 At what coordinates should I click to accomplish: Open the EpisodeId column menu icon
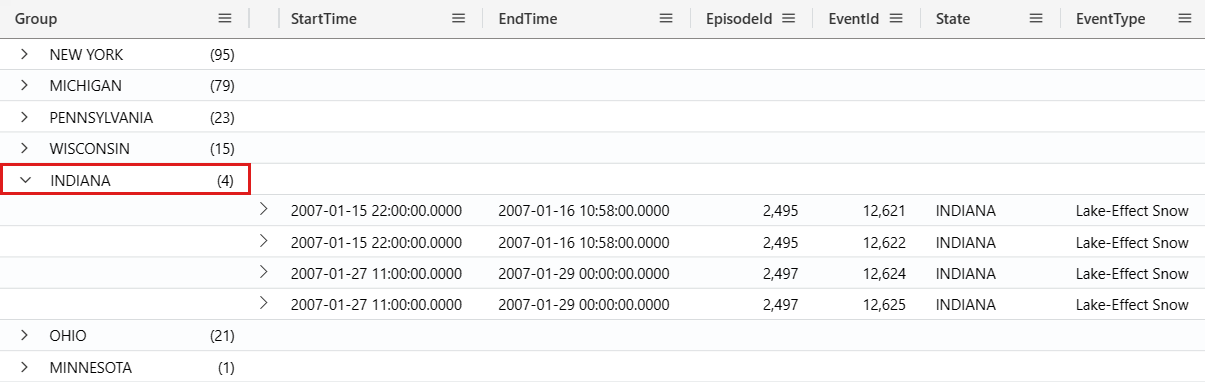click(x=788, y=19)
